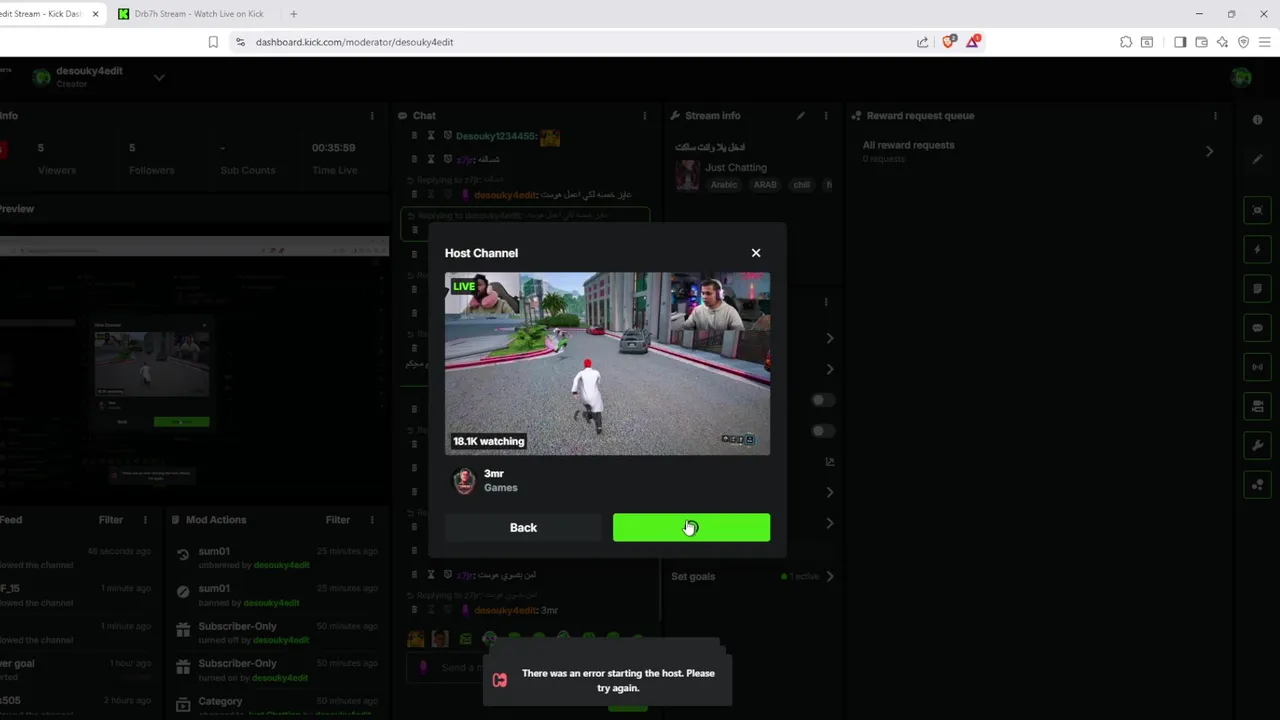Viewport: 1280px width, 720px height.
Task: Click the wrench tools icon in right sidebar
Action: [1257, 446]
